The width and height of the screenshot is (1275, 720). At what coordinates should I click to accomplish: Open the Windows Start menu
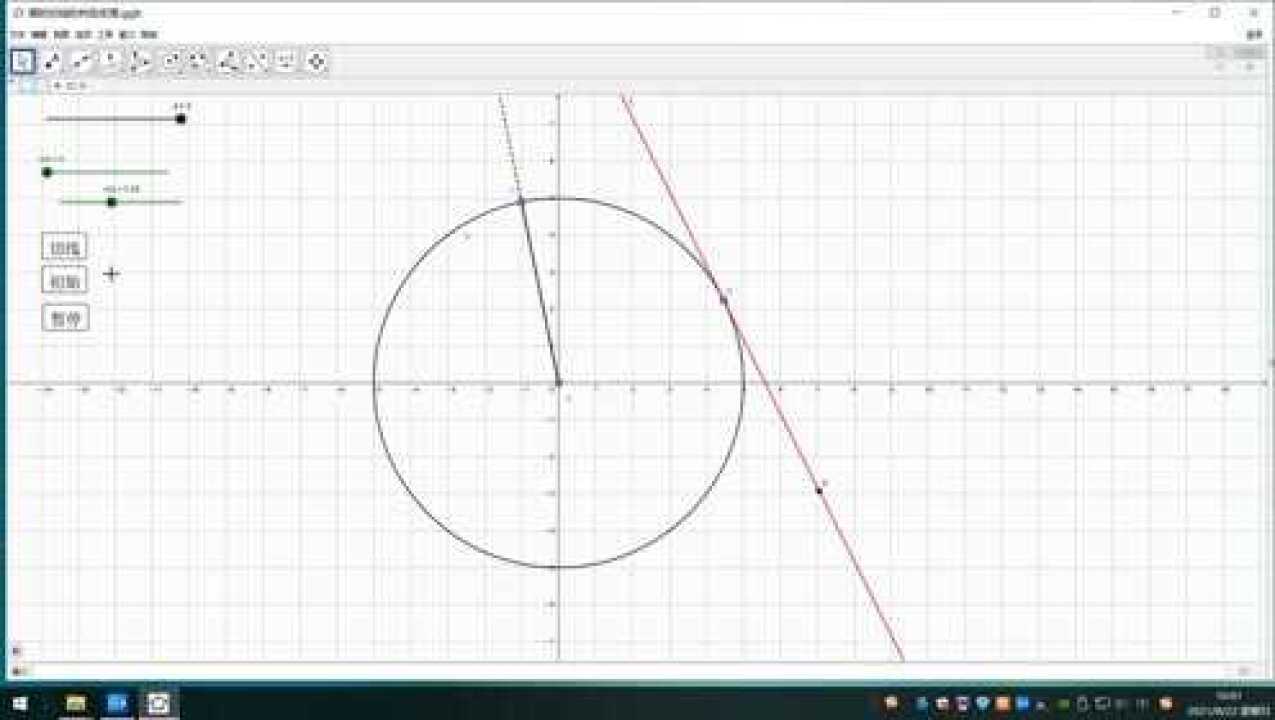tap(19, 703)
